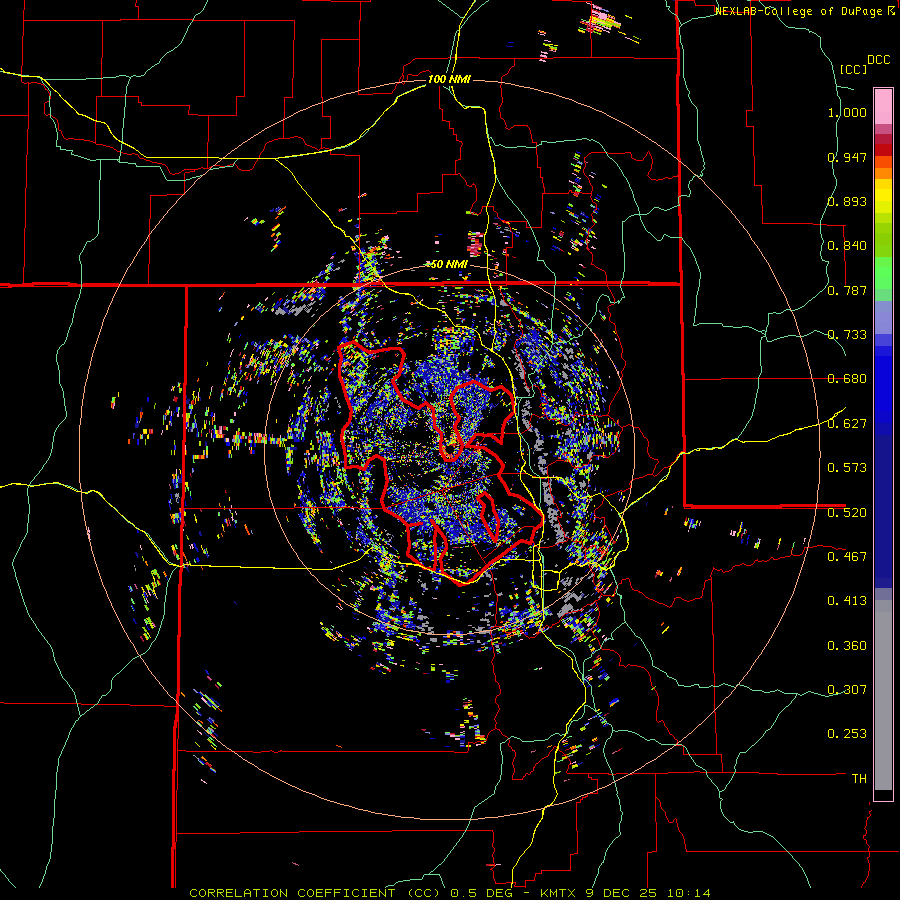Click the 0.893 value on the color scale

847,201
